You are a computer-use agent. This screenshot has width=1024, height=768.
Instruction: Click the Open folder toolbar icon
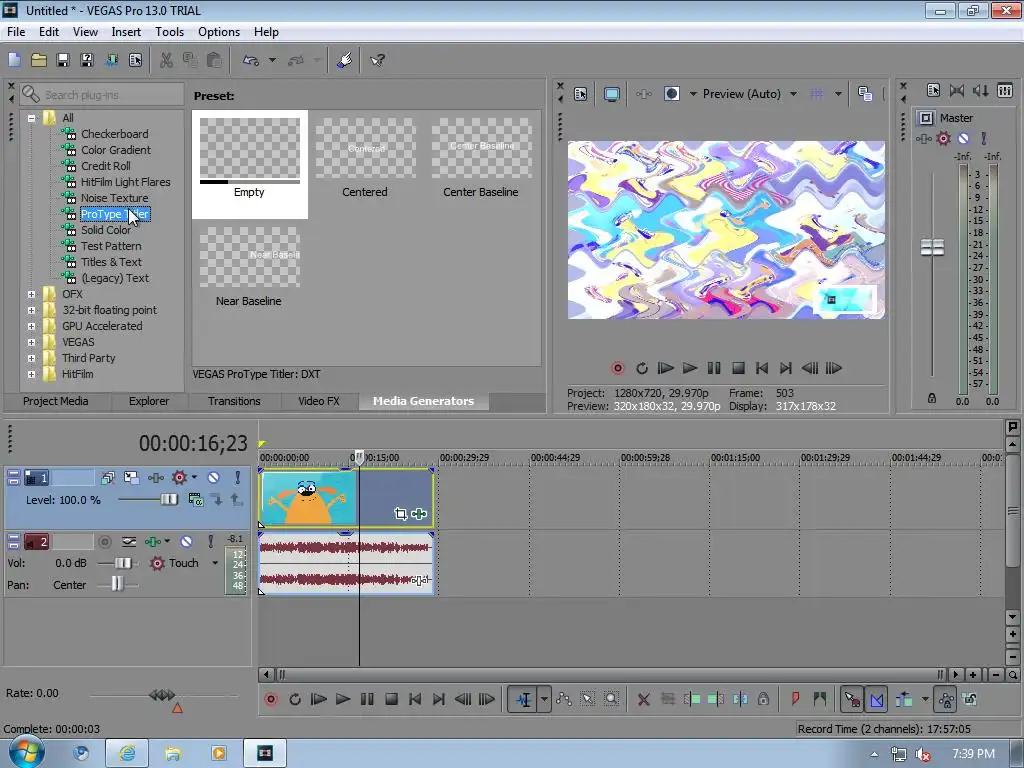point(39,60)
